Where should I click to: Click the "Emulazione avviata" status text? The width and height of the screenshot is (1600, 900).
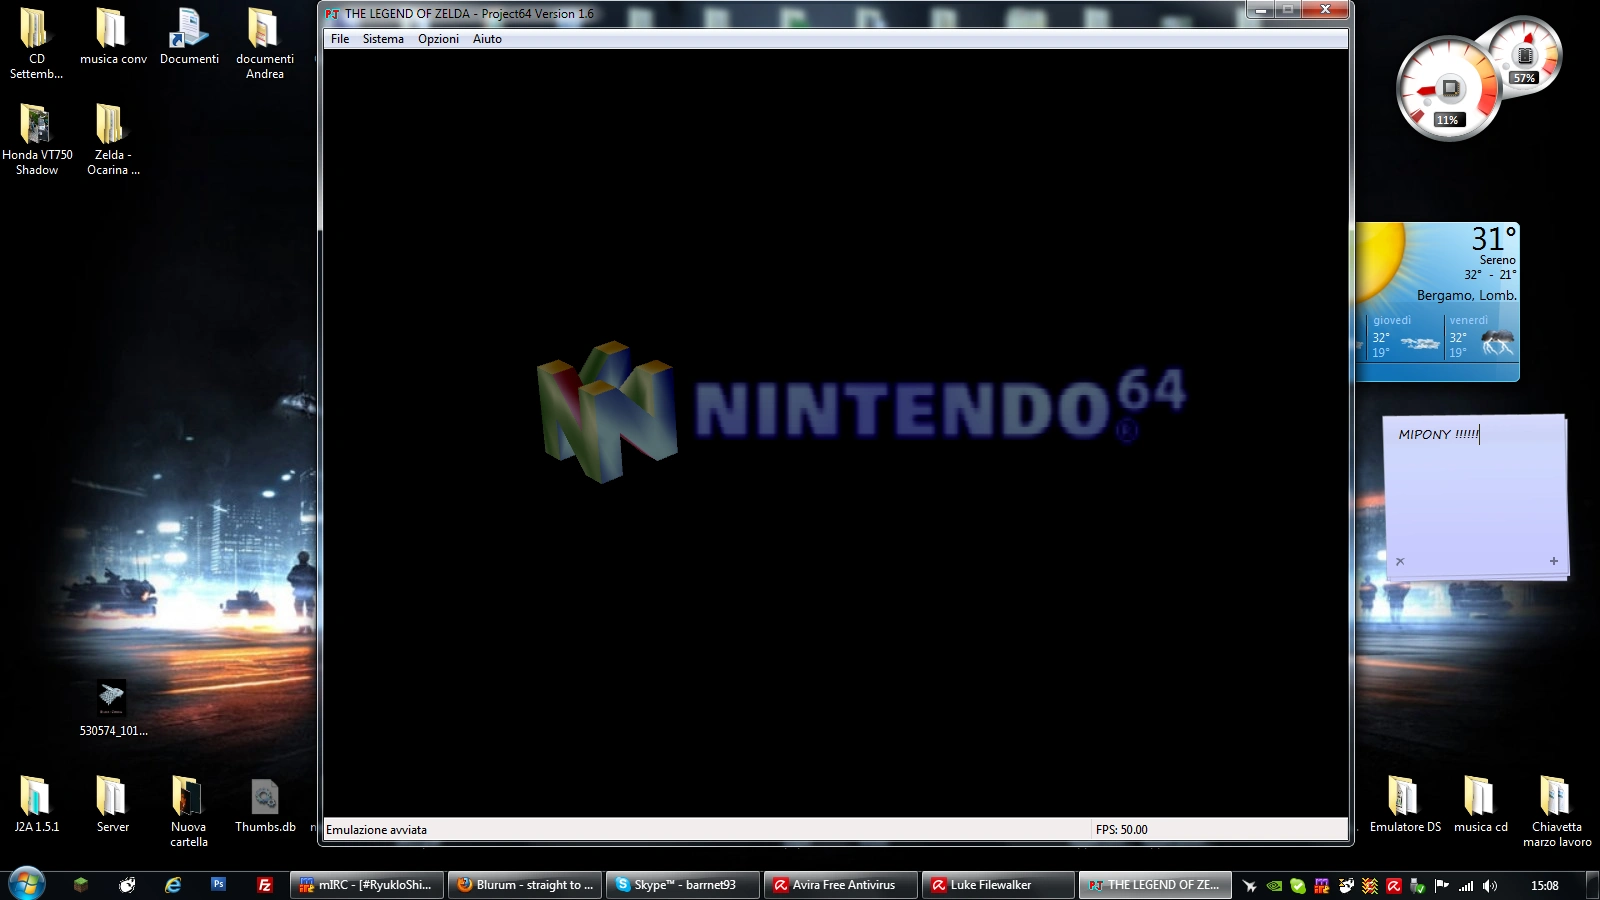[376, 830]
